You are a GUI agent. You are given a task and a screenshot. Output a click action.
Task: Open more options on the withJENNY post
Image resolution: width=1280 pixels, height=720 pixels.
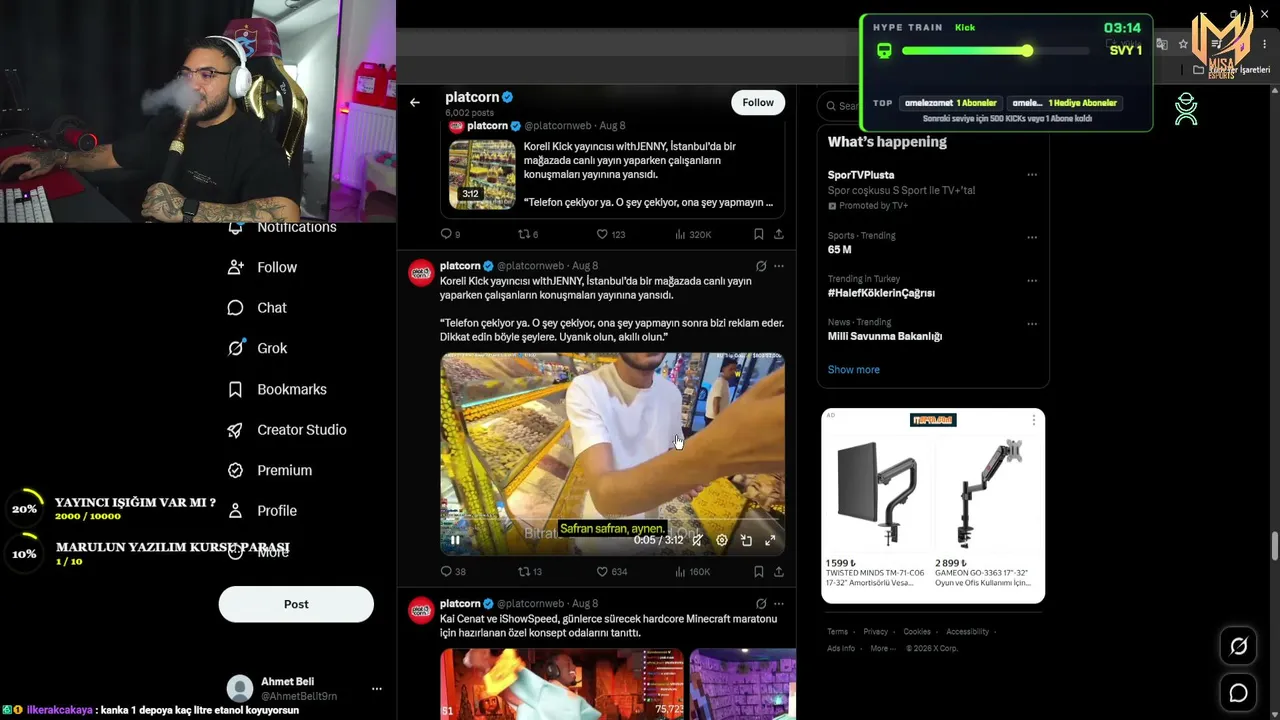779,266
